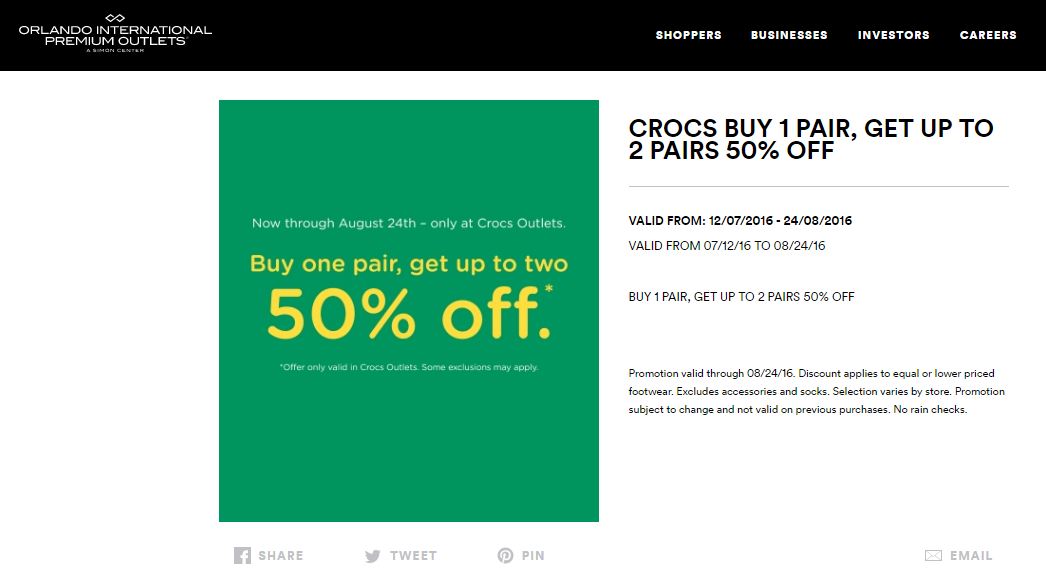Image resolution: width=1046 pixels, height=569 pixels.
Task: Click the Pinterest icon
Action: pyautogui.click(x=505, y=556)
